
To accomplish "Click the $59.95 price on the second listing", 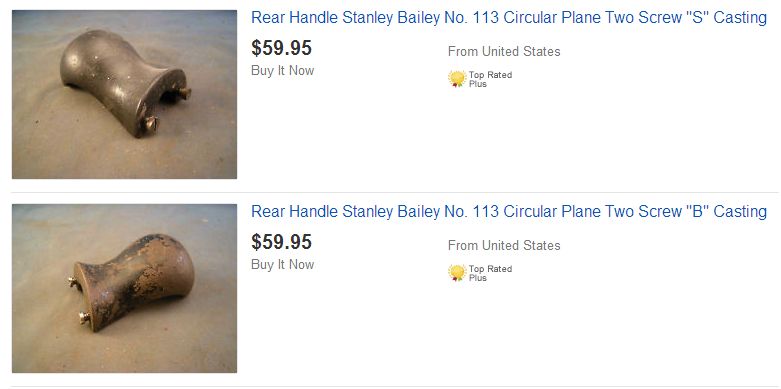I will [x=281, y=242].
